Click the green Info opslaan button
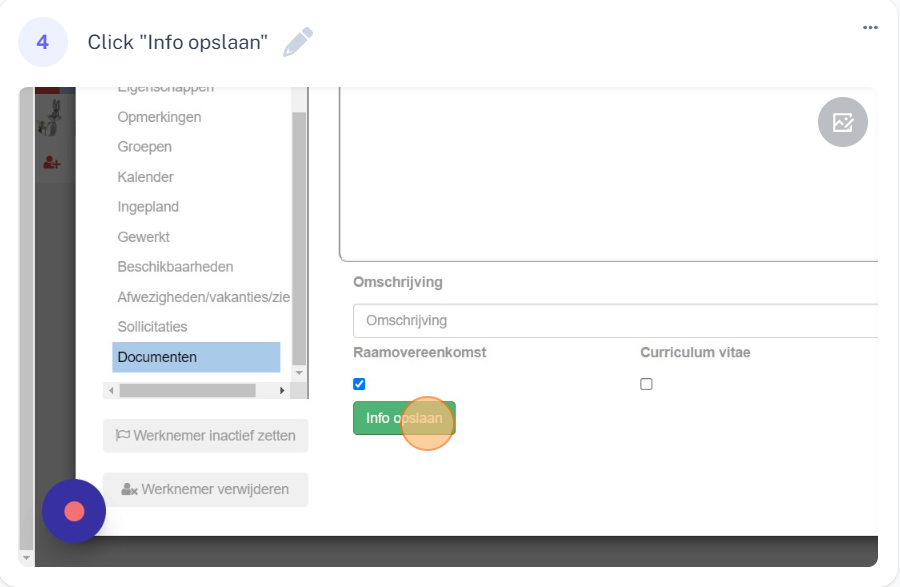900x587 pixels. pyautogui.click(x=404, y=418)
